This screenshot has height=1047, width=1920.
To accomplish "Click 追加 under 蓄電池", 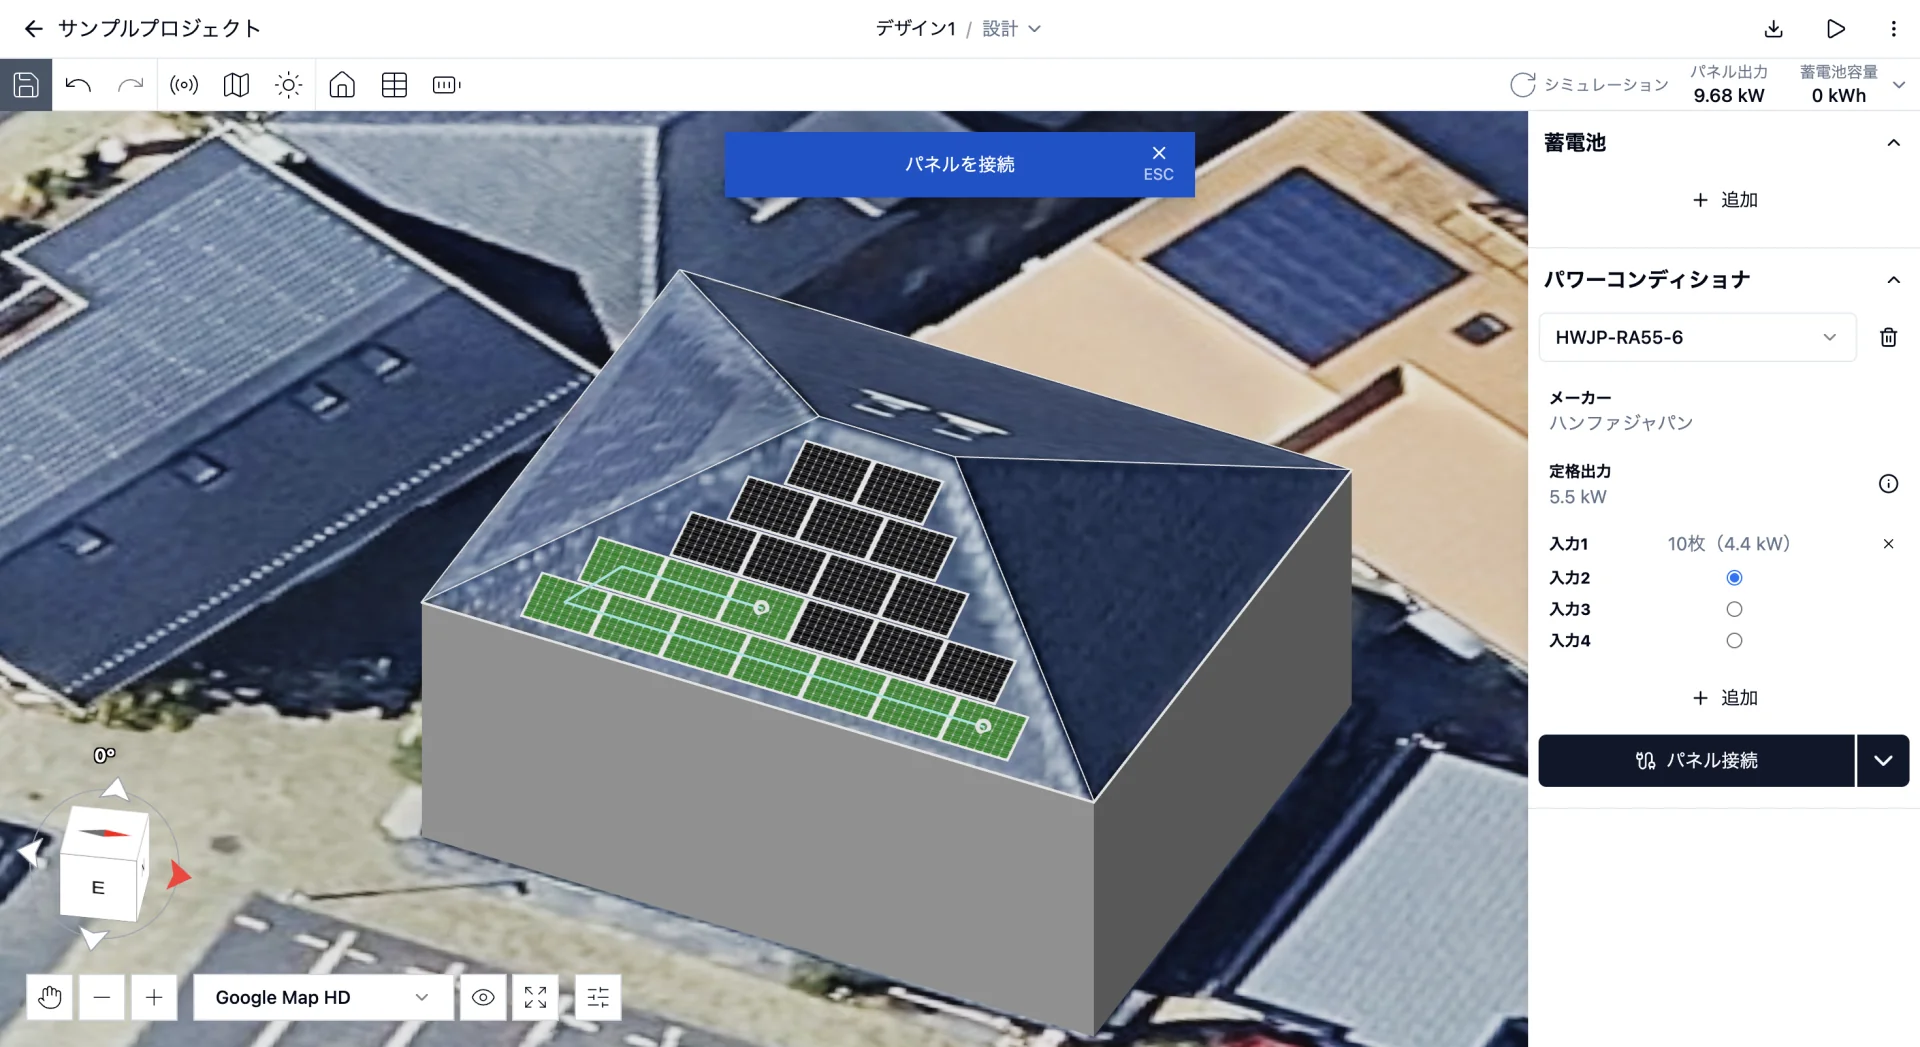I will pos(1725,200).
